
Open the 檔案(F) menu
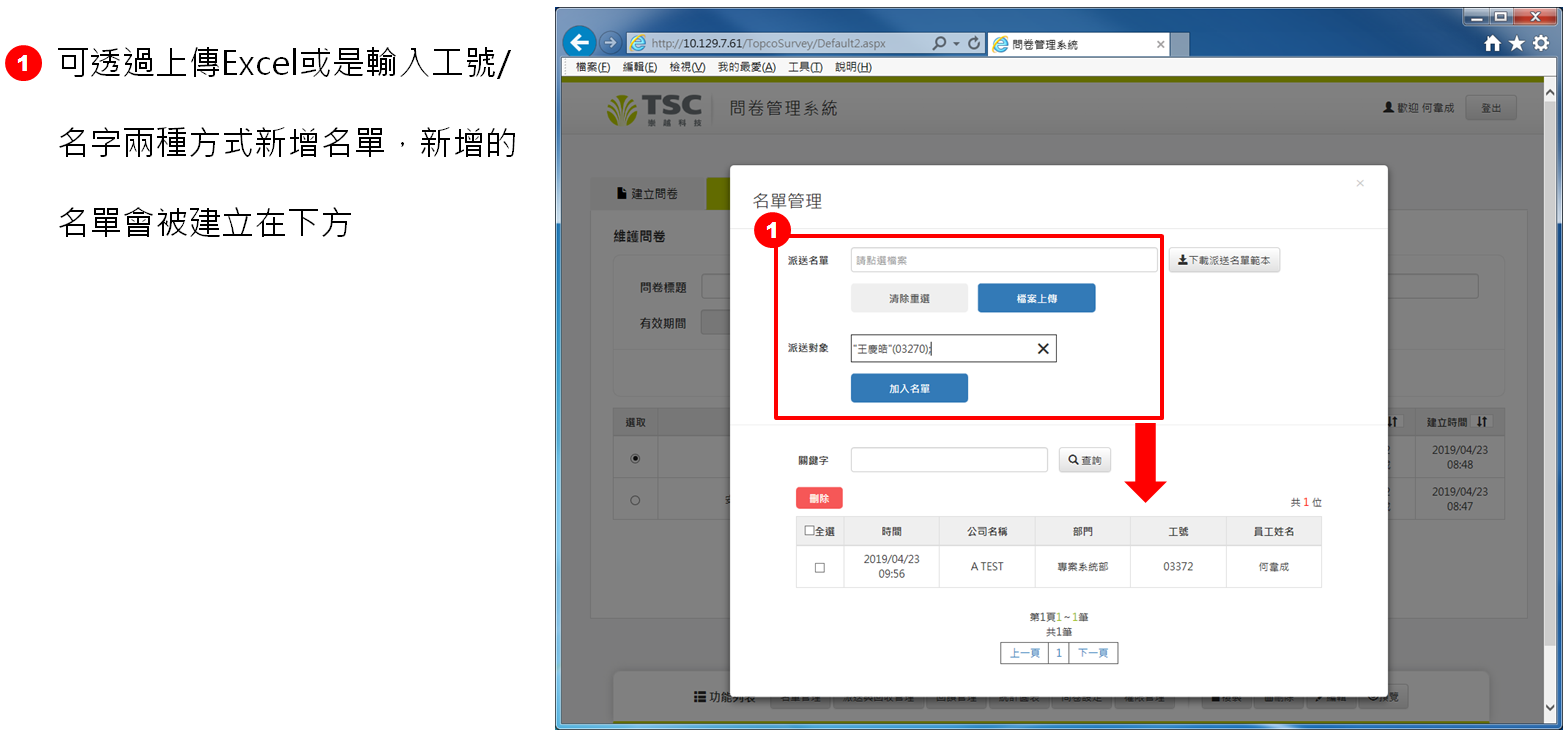pyautogui.click(x=593, y=67)
